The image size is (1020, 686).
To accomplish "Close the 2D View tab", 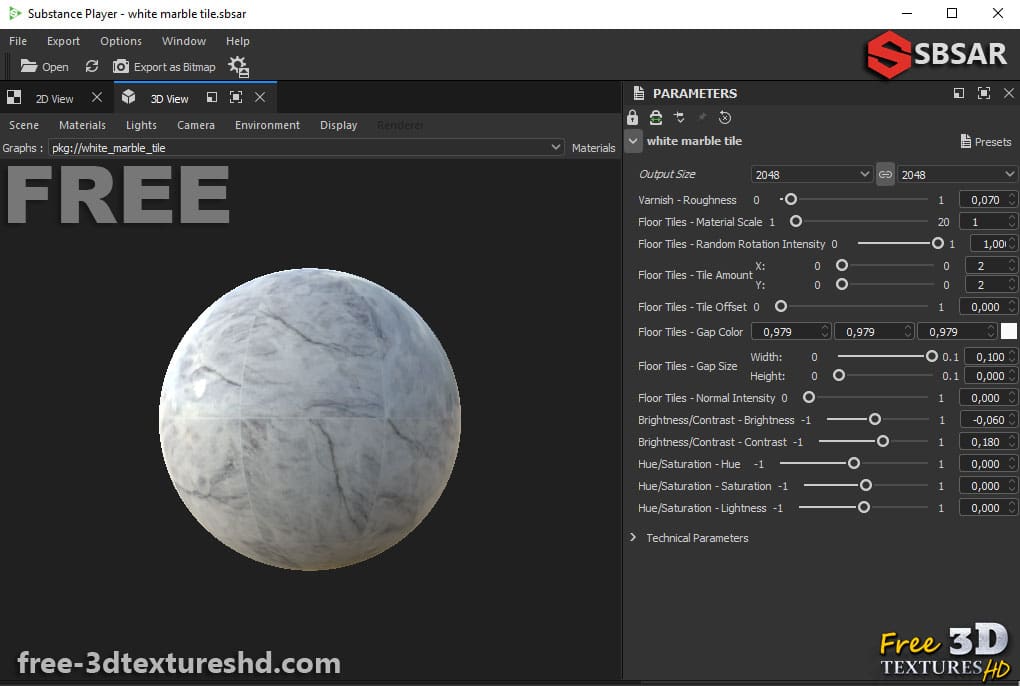I will (96, 98).
